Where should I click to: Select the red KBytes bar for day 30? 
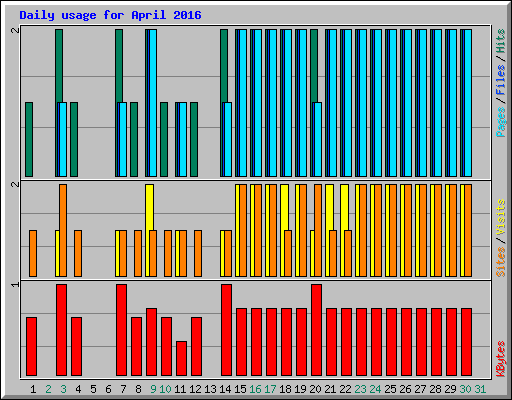466,342
